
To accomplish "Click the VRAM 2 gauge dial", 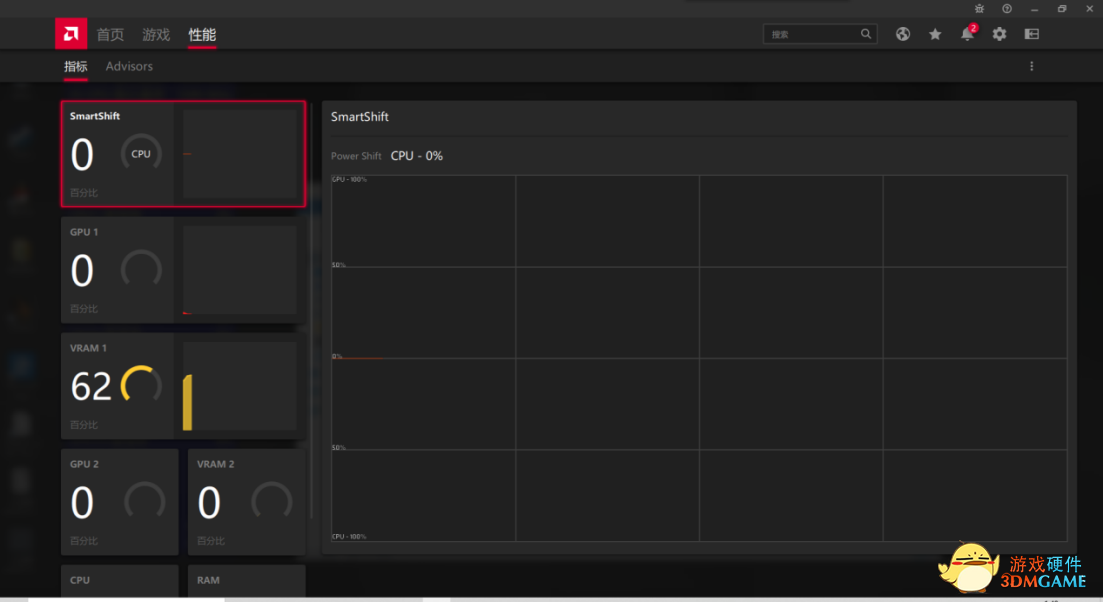I will [272, 501].
